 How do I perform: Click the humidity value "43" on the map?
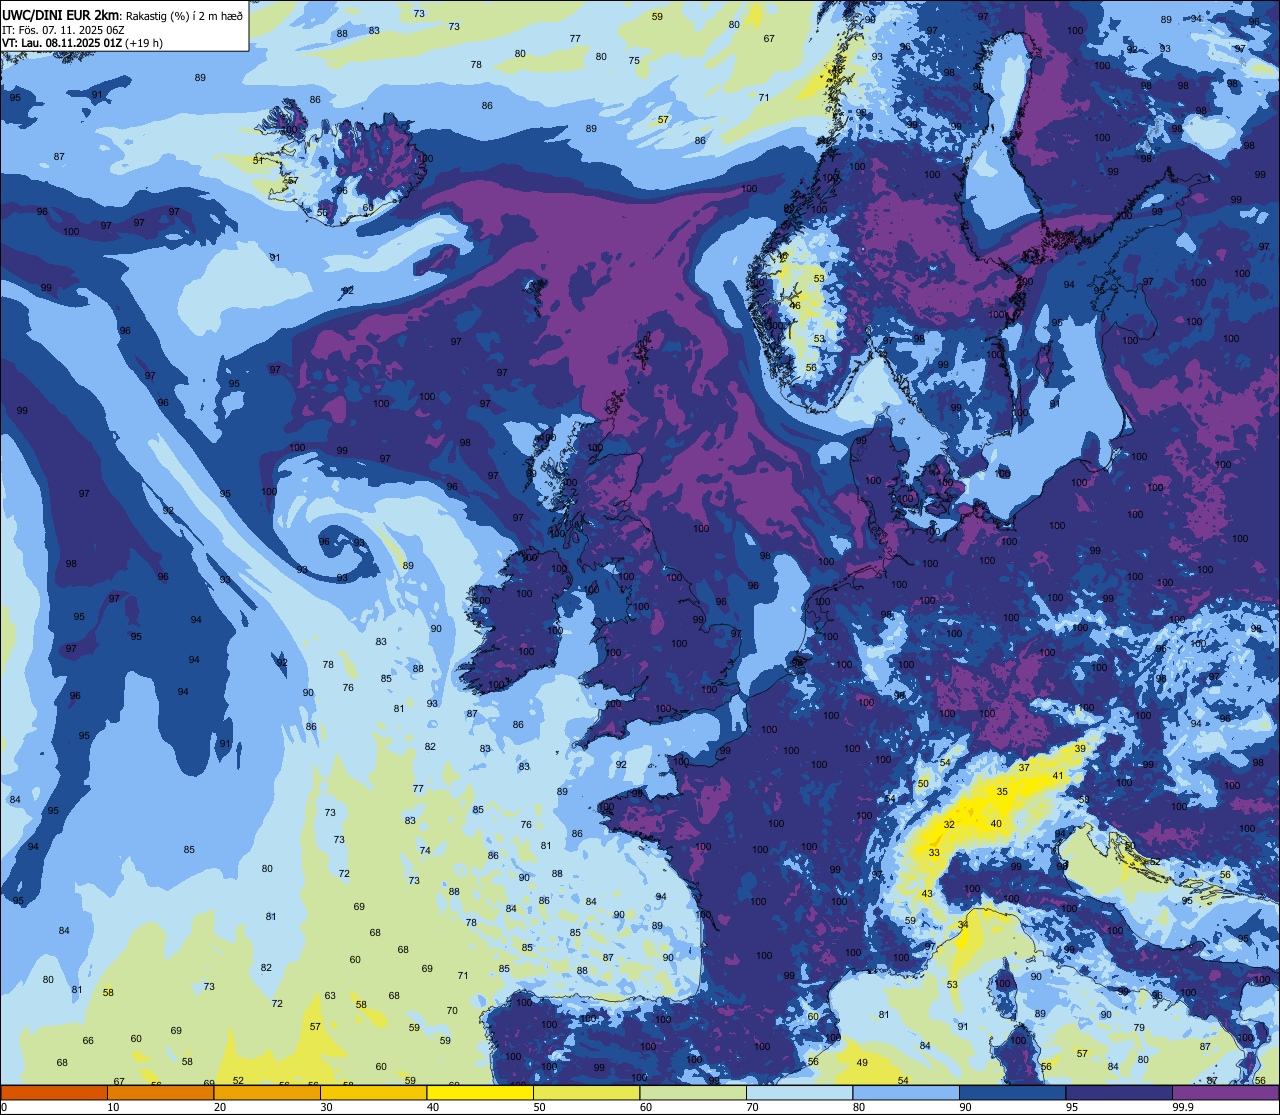pos(927,894)
